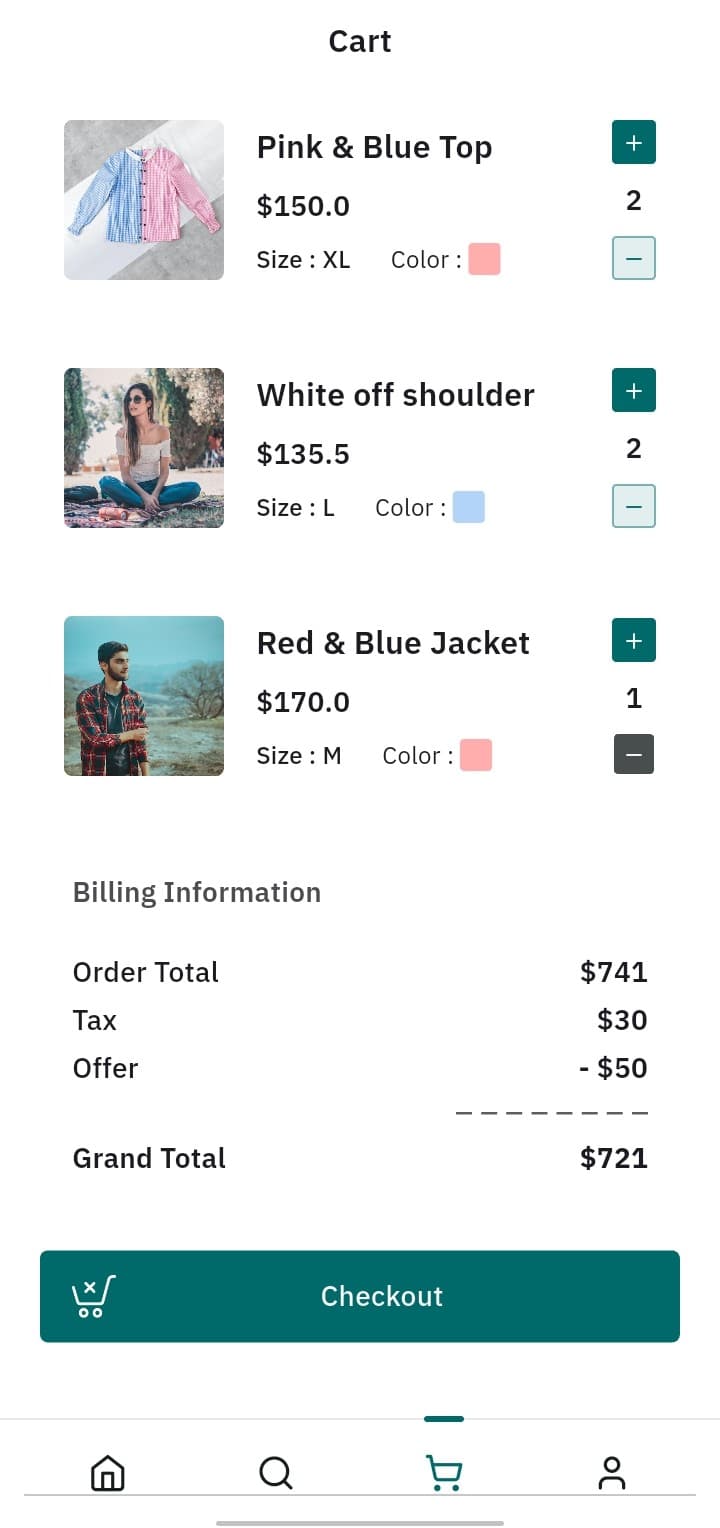This screenshot has height=1528, width=720.
Task: Reduce White off shoulder quantity
Action: (x=633, y=506)
